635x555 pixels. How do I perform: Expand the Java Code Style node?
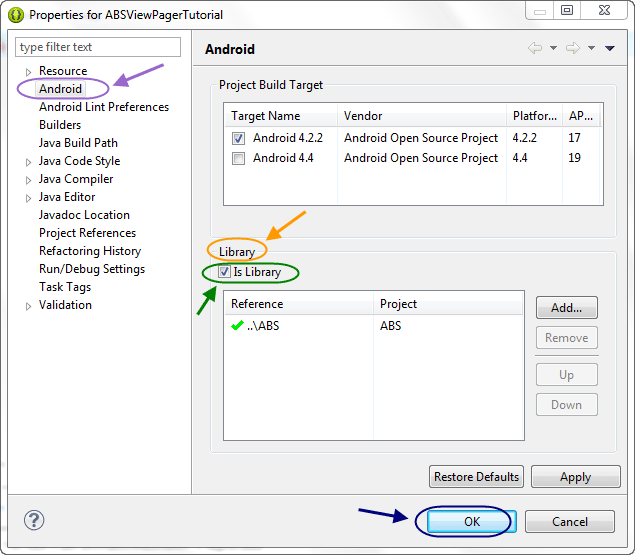coord(28,162)
